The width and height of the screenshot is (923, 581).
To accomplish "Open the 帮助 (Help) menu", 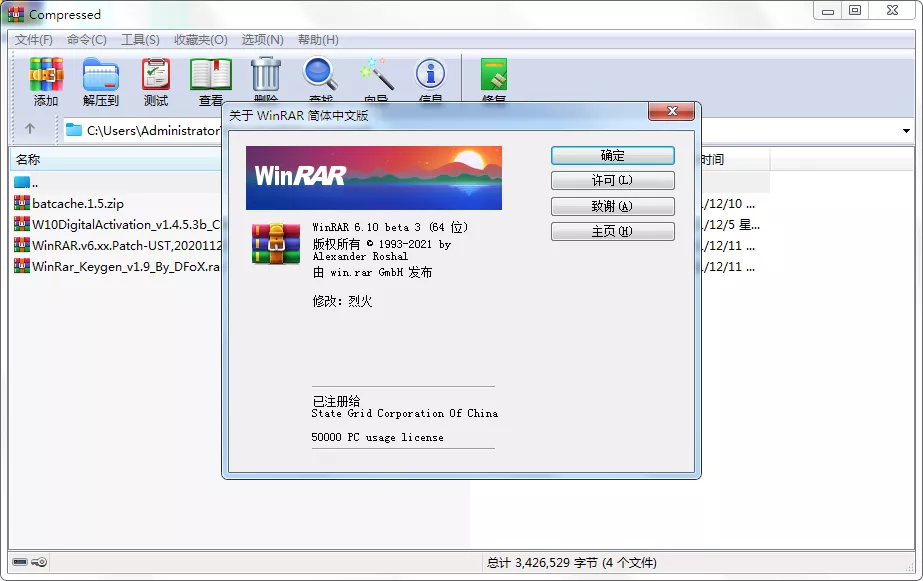I will [320, 40].
